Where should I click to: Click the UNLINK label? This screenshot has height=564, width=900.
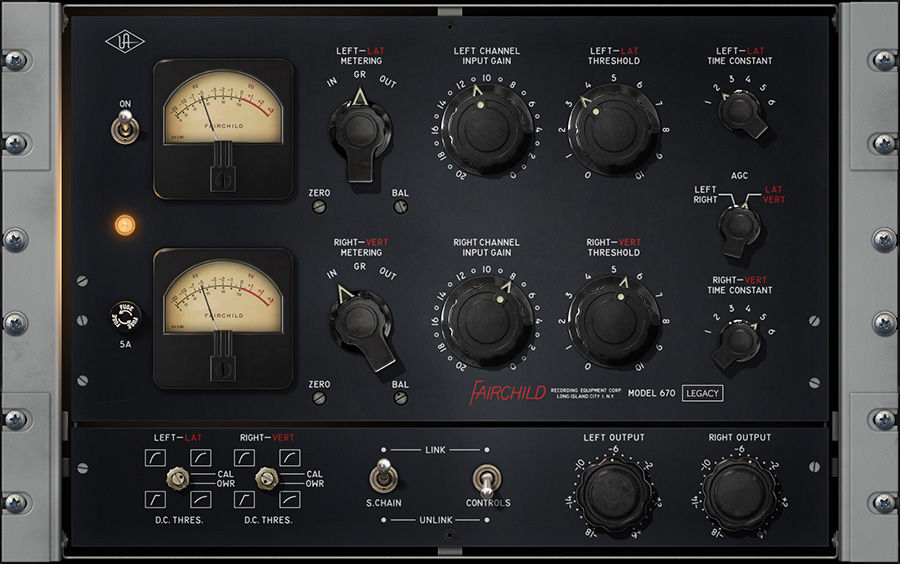436,520
